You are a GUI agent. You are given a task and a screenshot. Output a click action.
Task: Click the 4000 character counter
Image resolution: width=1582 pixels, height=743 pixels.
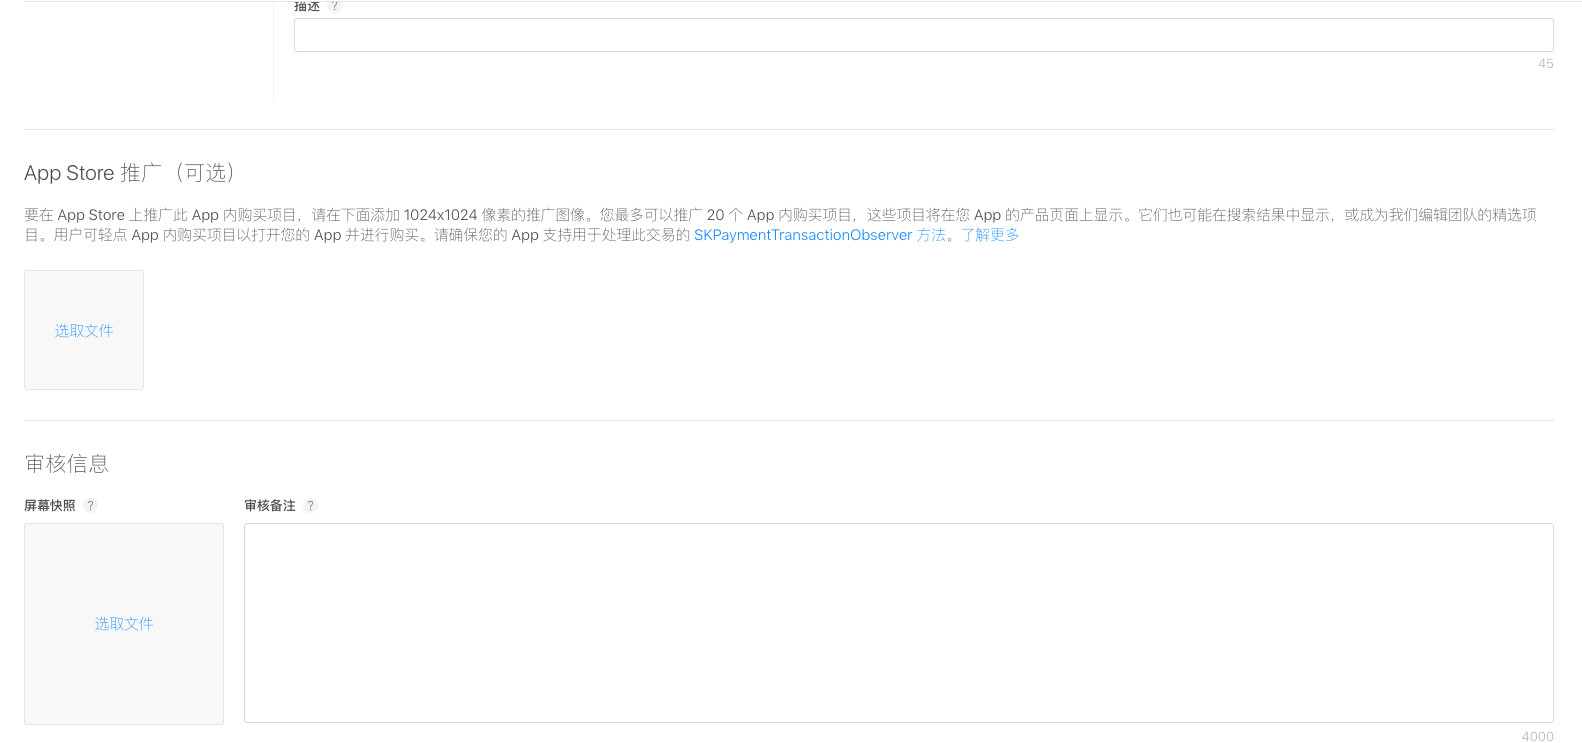click(1537, 736)
